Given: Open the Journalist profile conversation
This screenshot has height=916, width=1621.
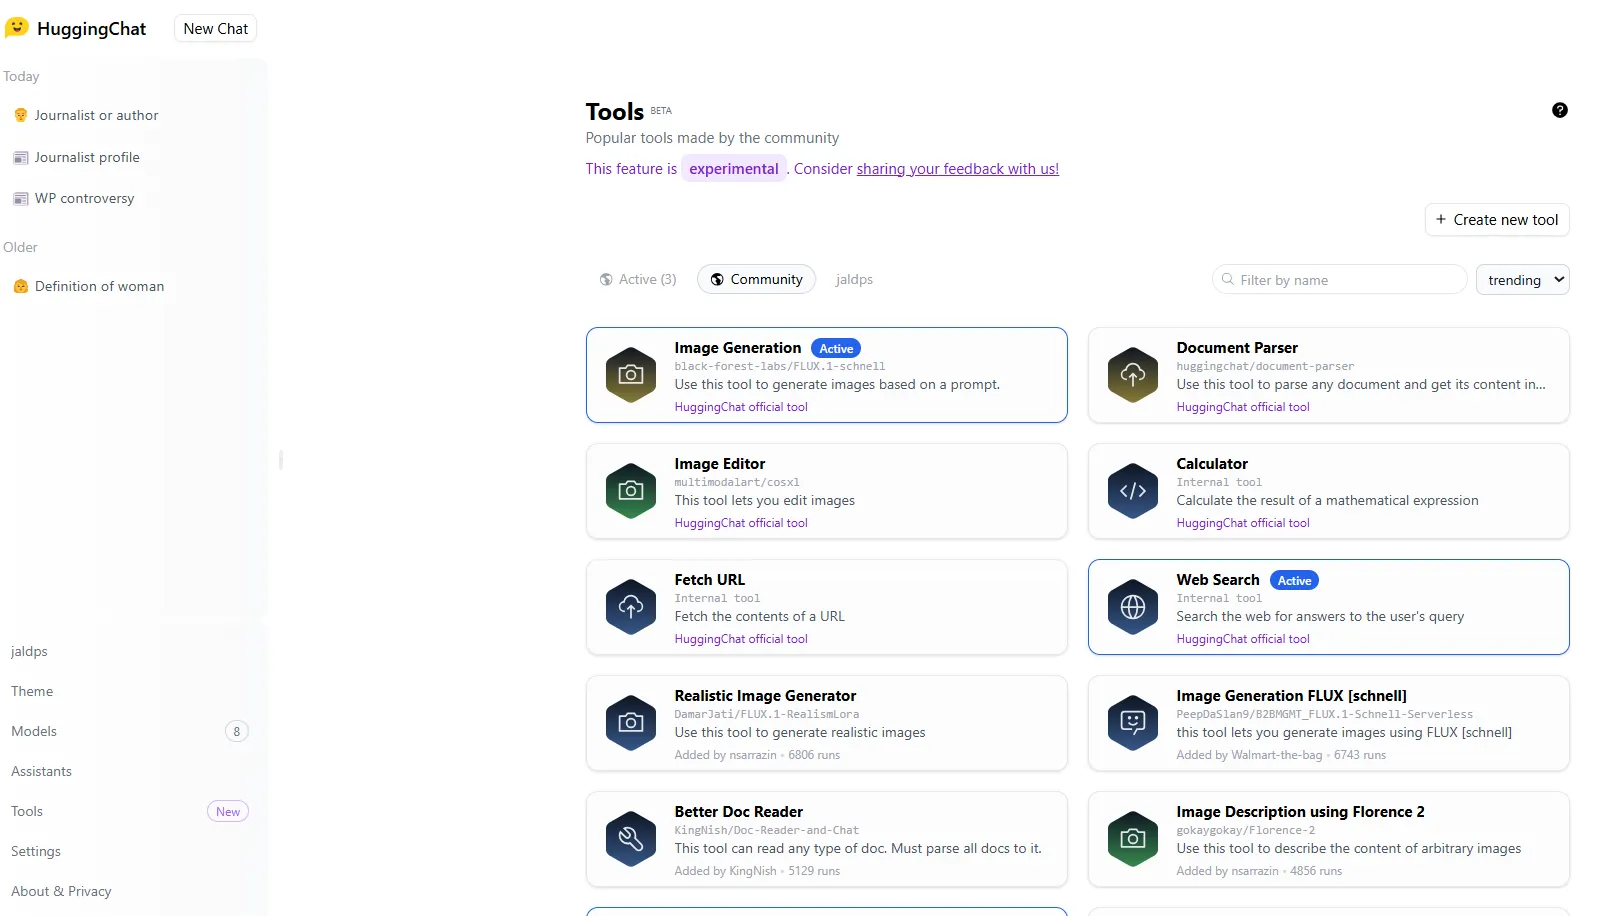Looking at the screenshot, I should (x=87, y=158).
